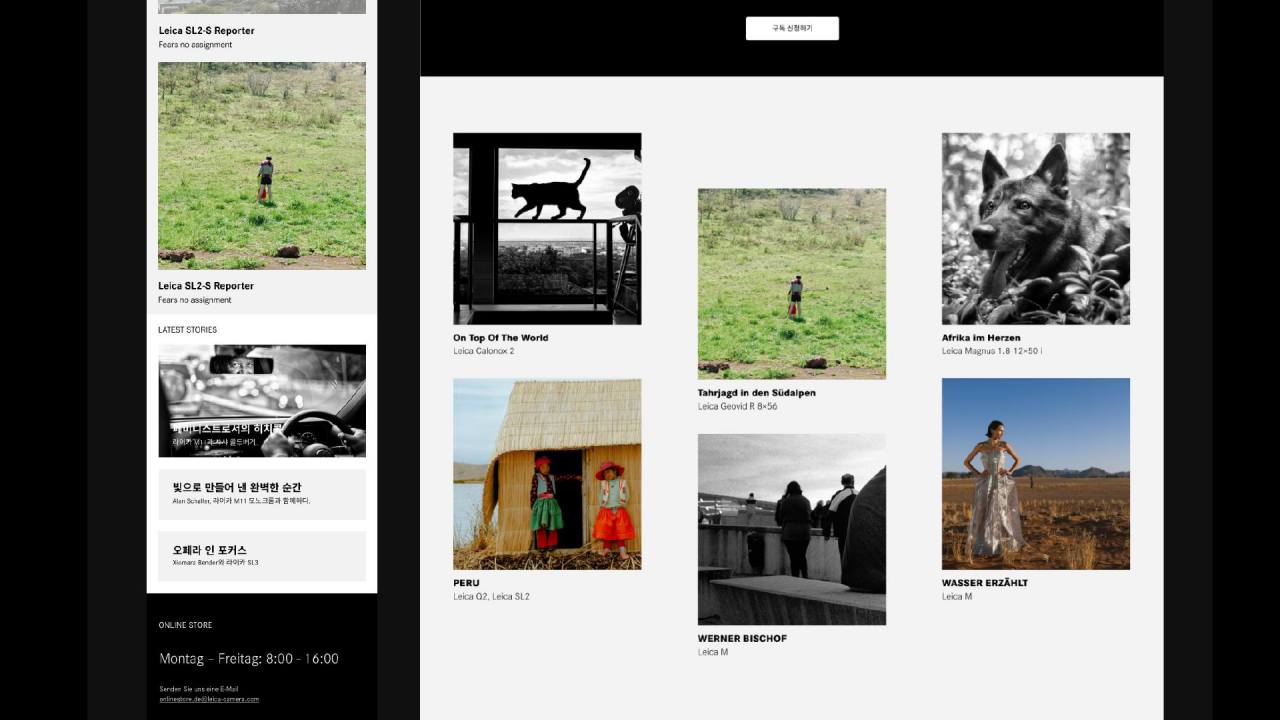Open the 'On Top Of The World' title link
The height and width of the screenshot is (720, 1280).
[x=500, y=338]
